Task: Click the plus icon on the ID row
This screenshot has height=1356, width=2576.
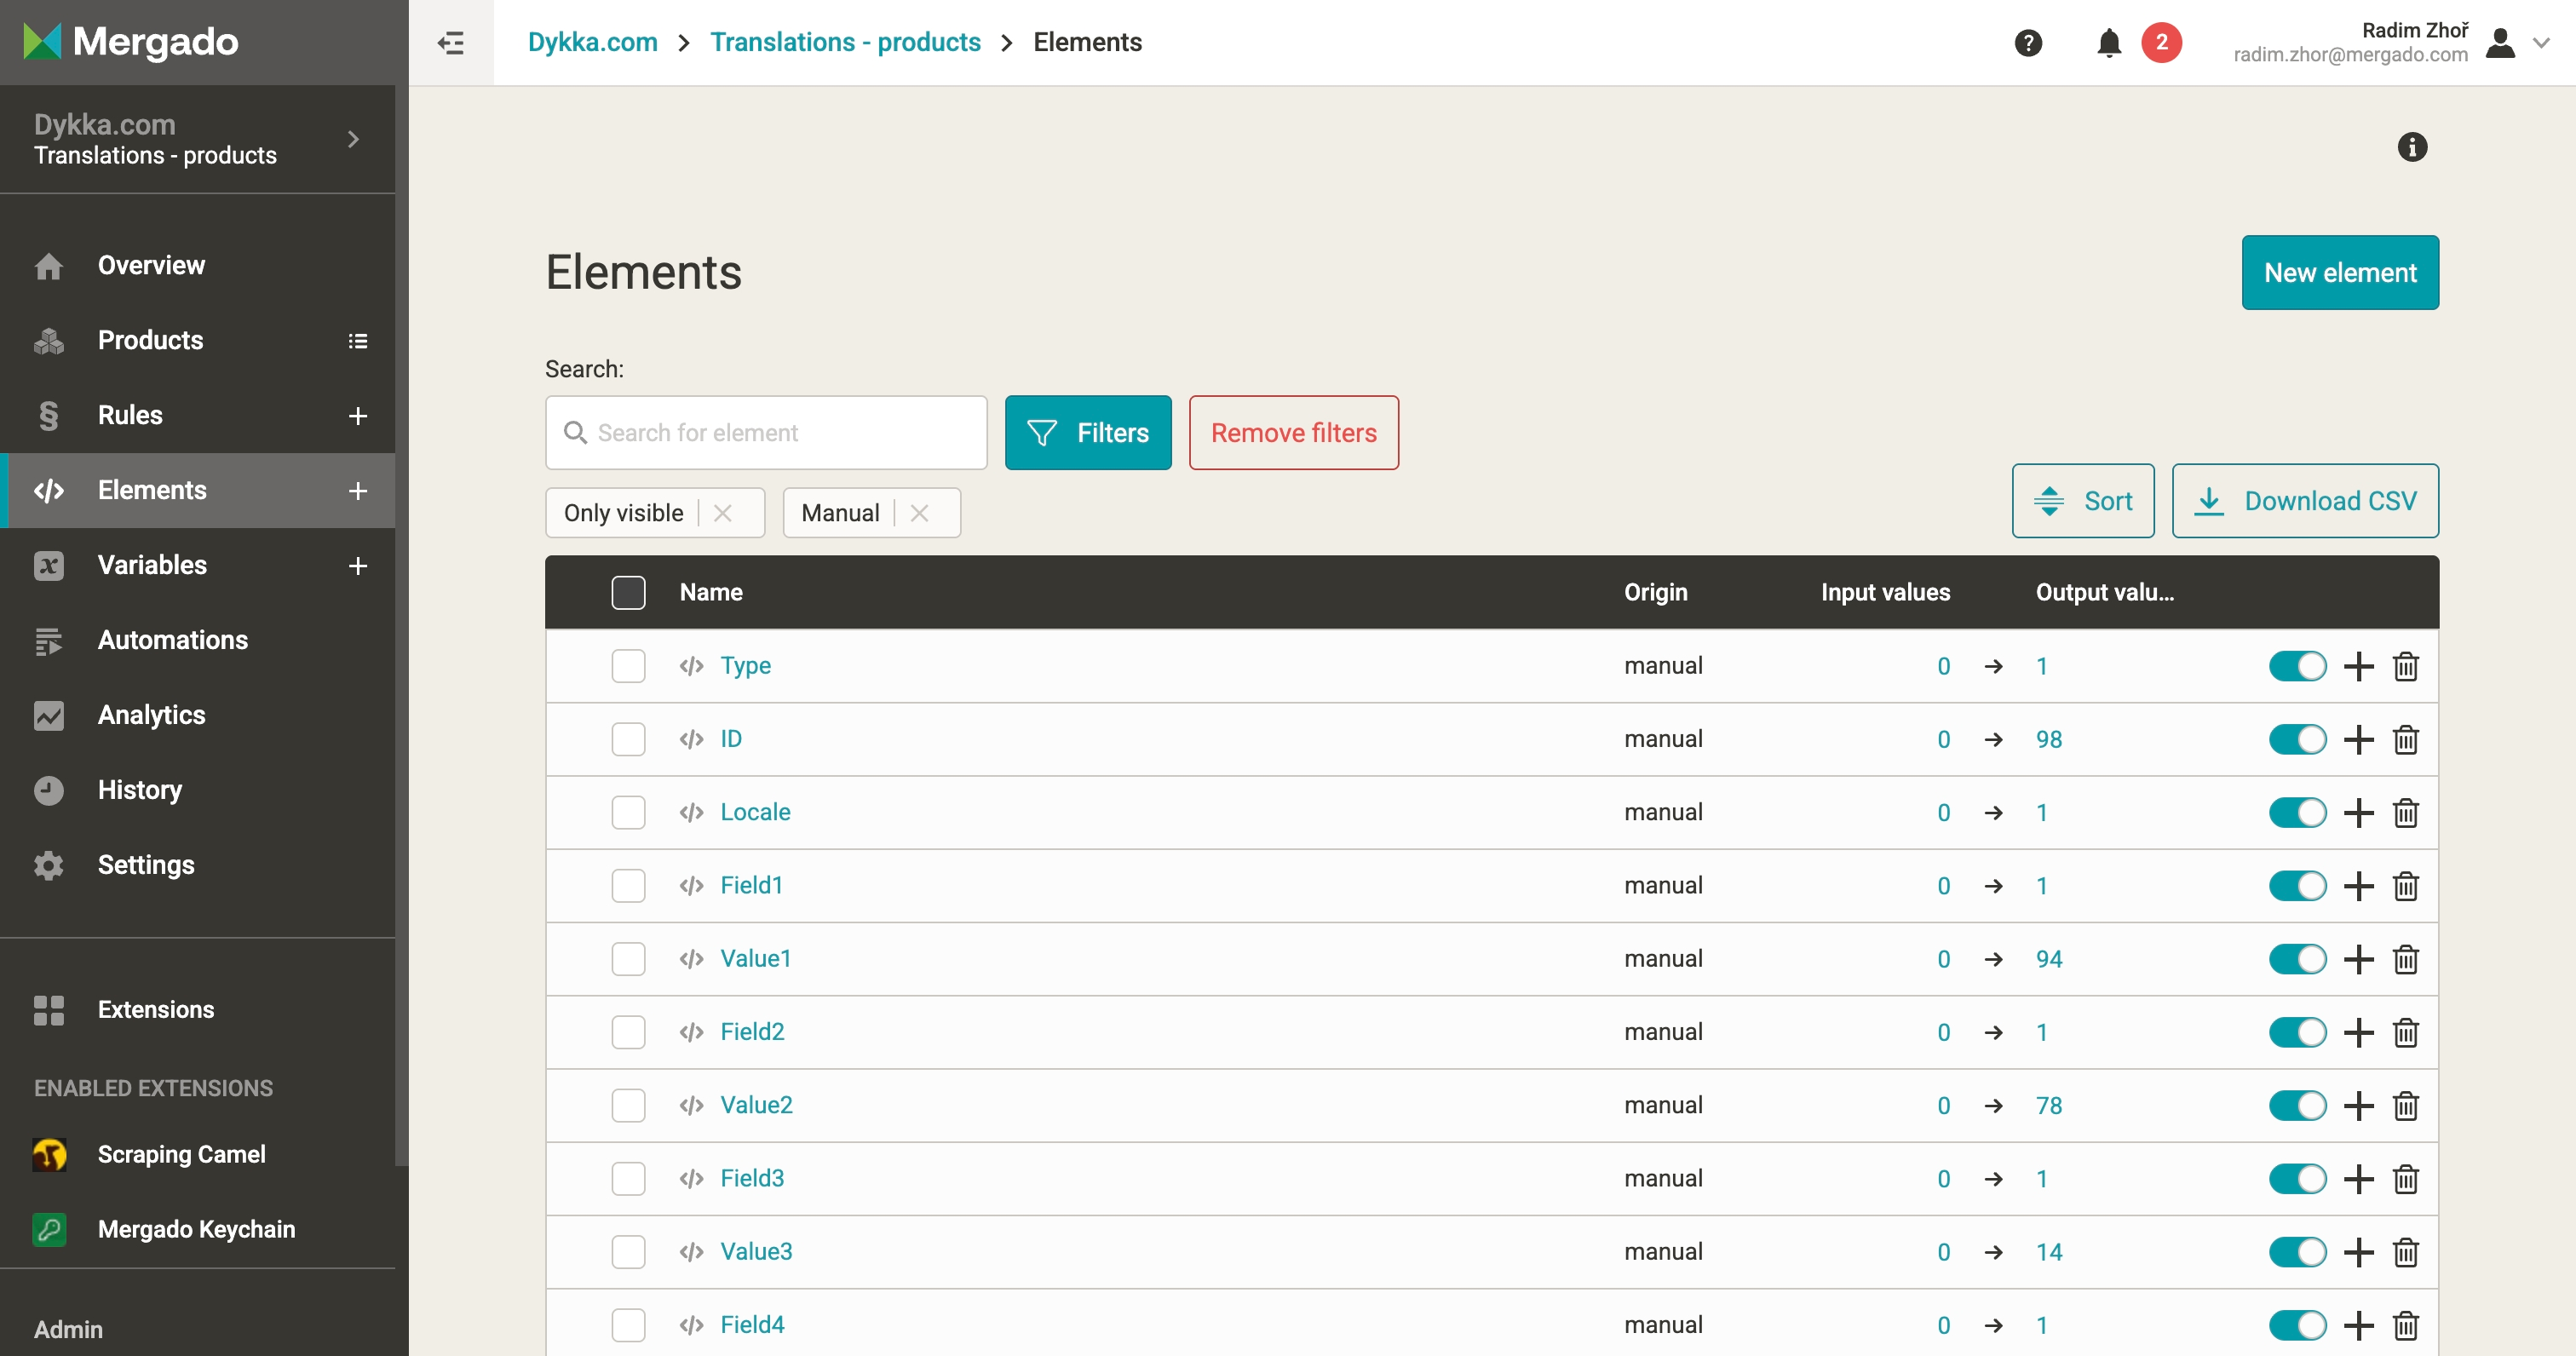Action: 2358,739
